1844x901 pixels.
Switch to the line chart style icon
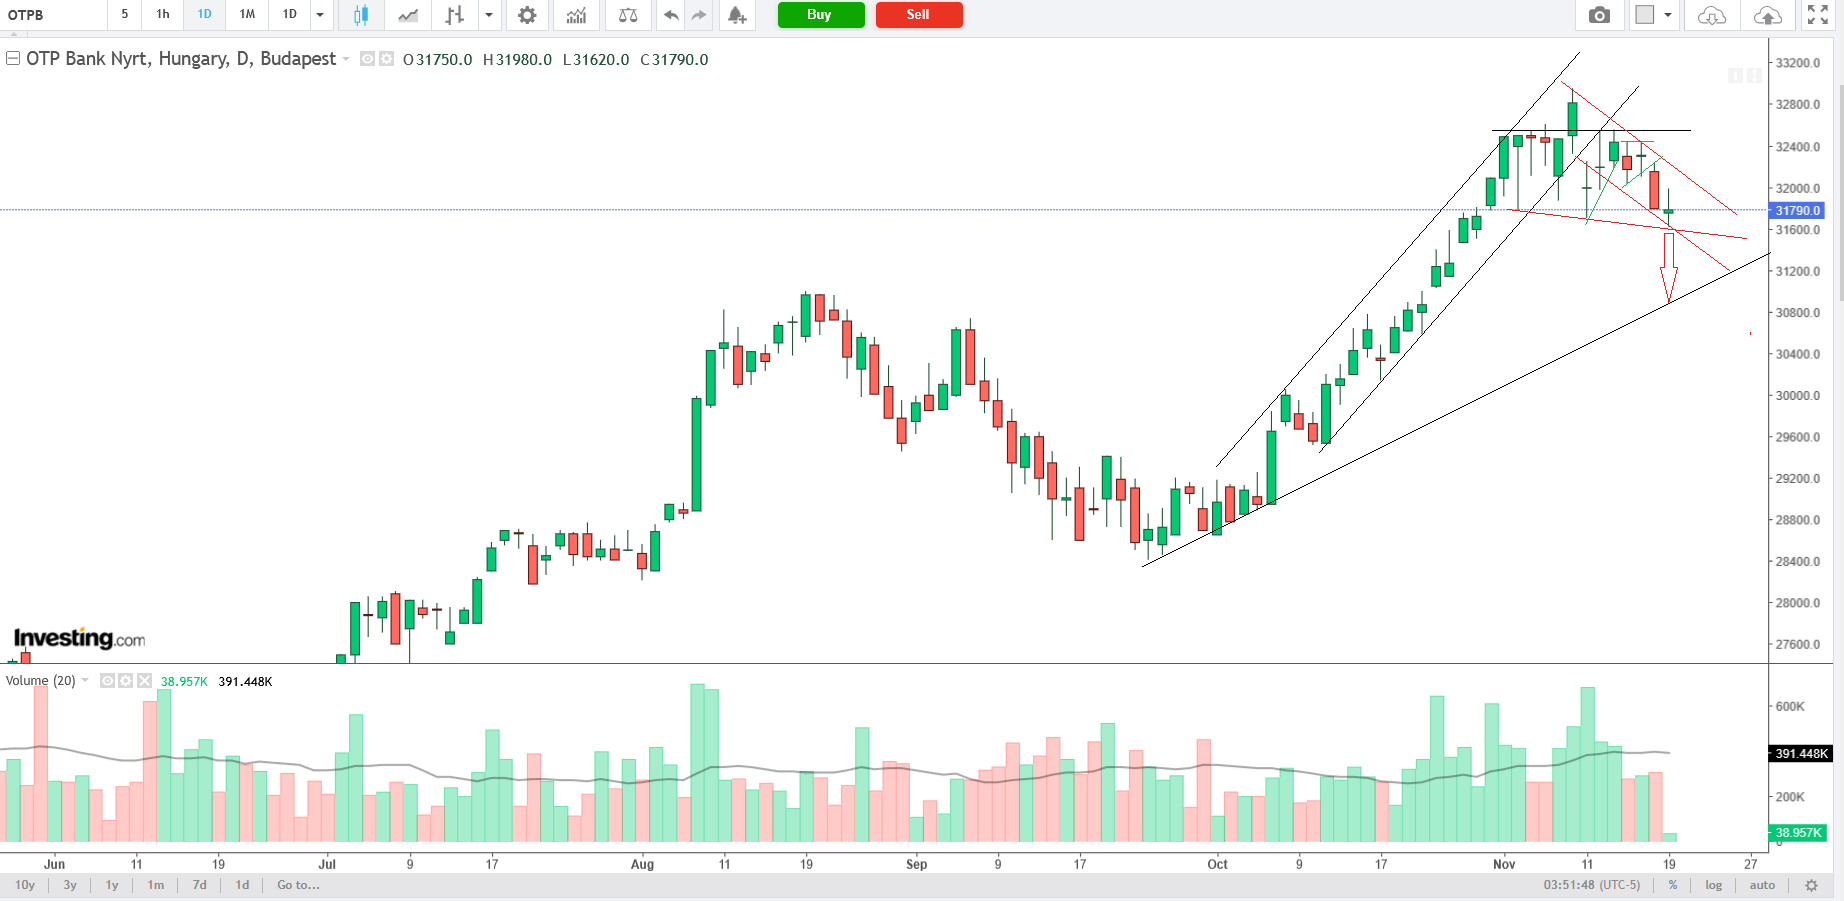tap(408, 15)
